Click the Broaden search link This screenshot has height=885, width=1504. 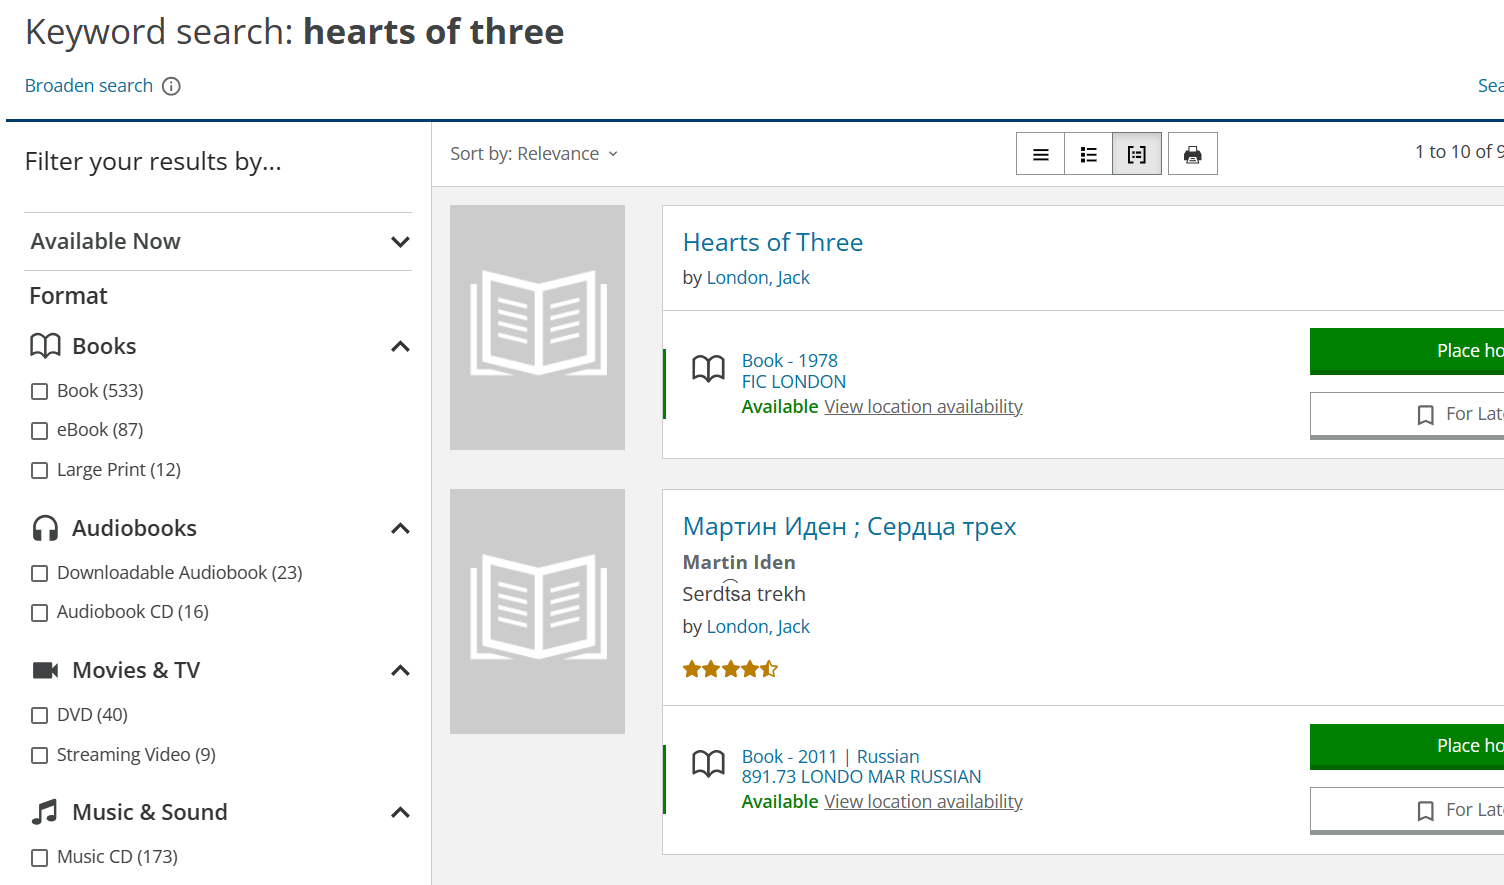(89, 86)
